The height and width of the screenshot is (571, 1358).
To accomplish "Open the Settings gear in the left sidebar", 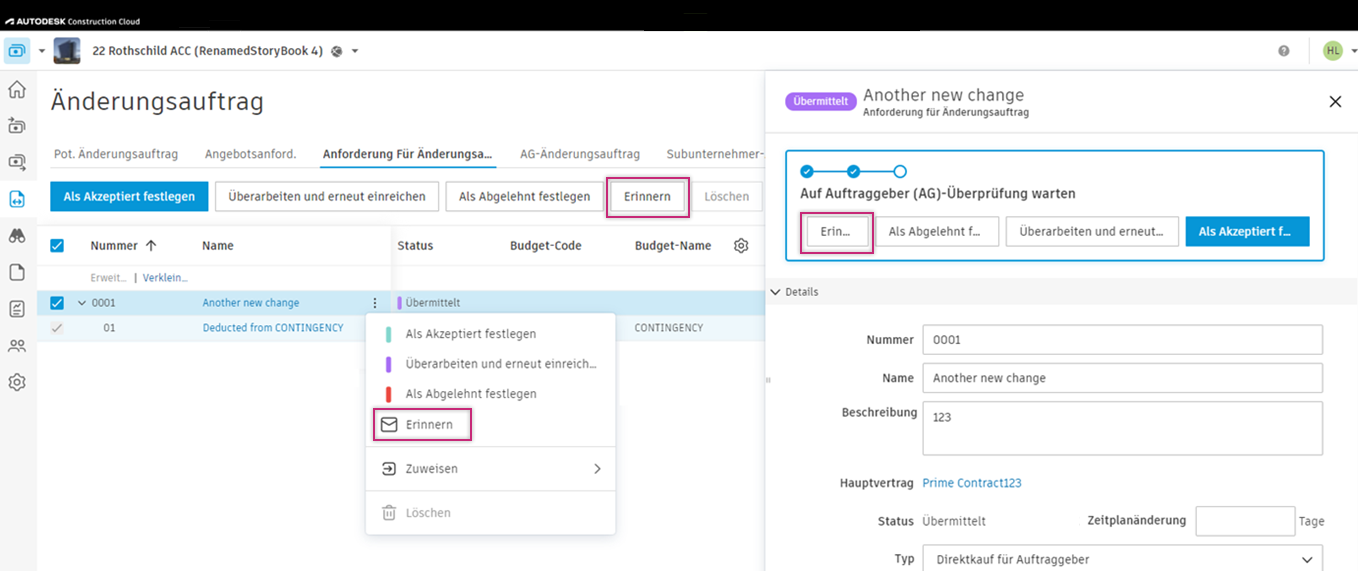I will 17,382.
